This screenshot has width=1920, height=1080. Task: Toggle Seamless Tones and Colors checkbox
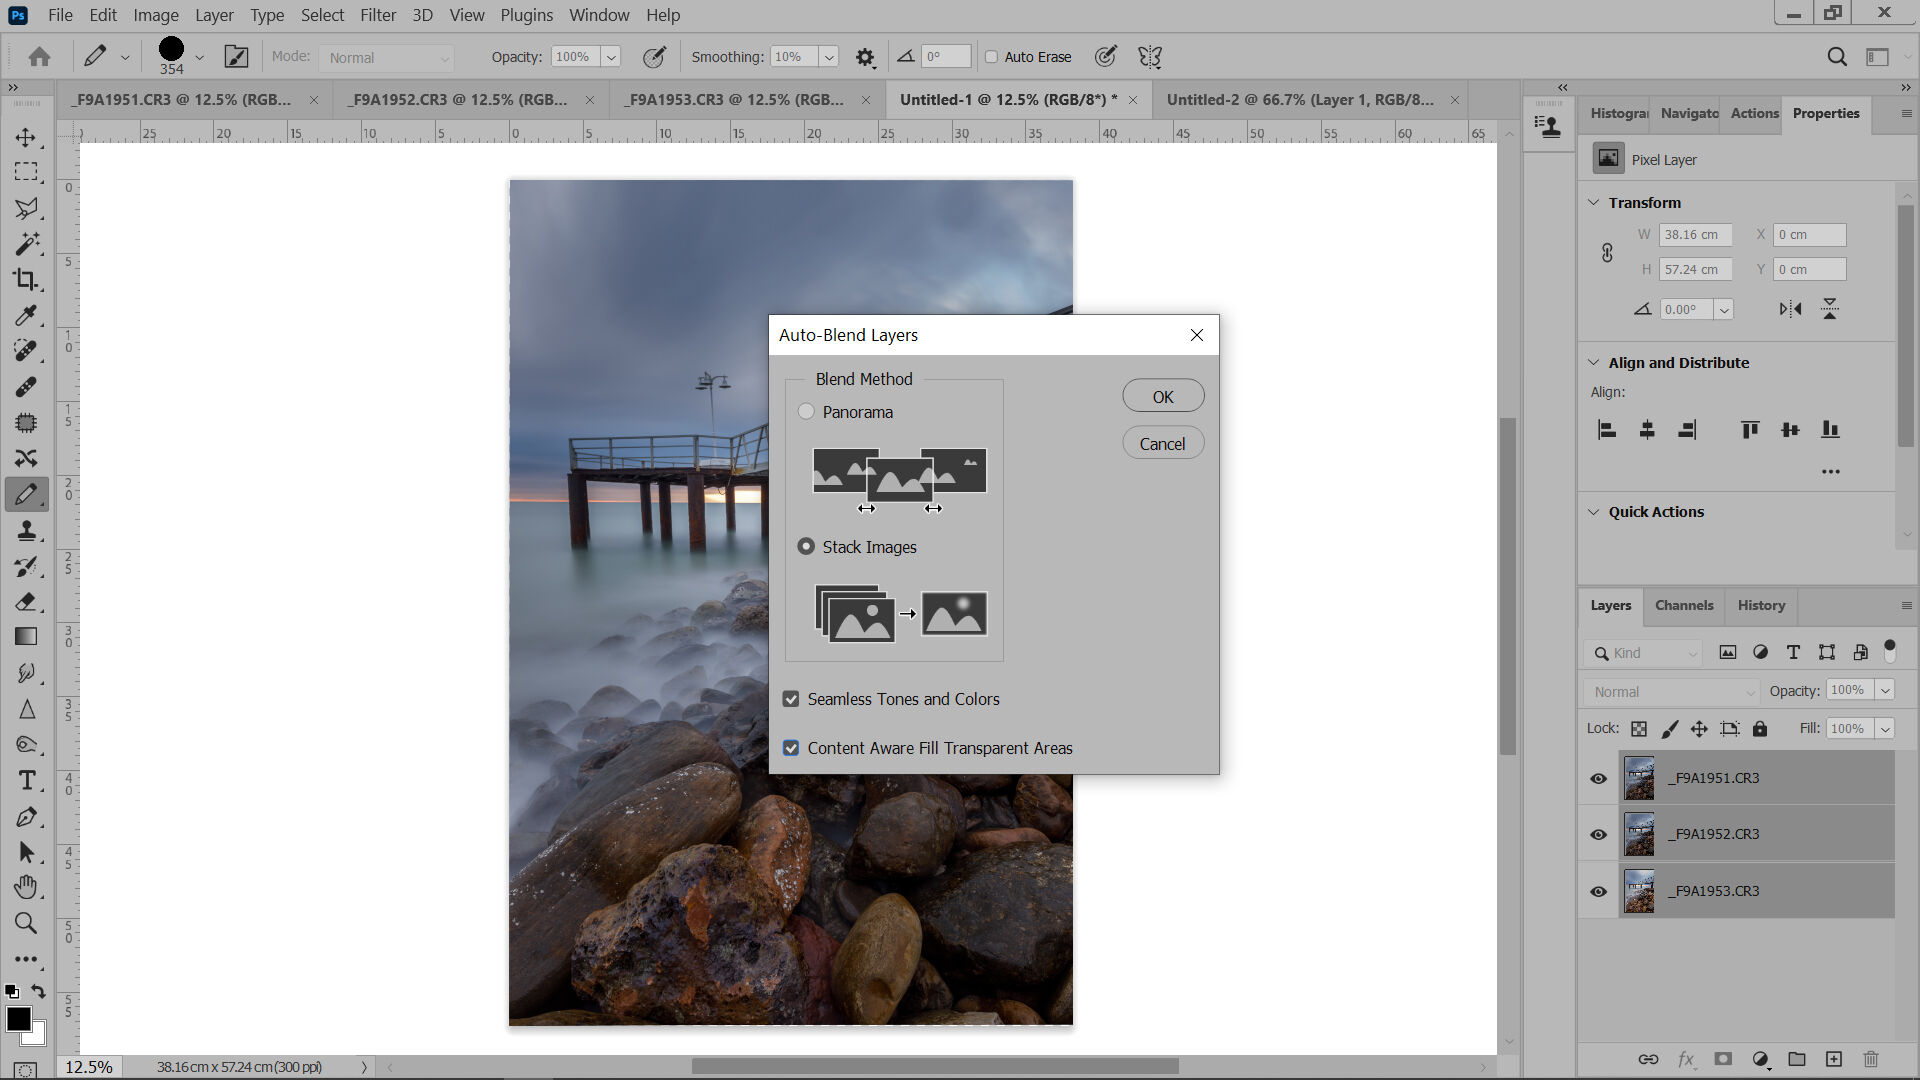[x=790, y=698]
